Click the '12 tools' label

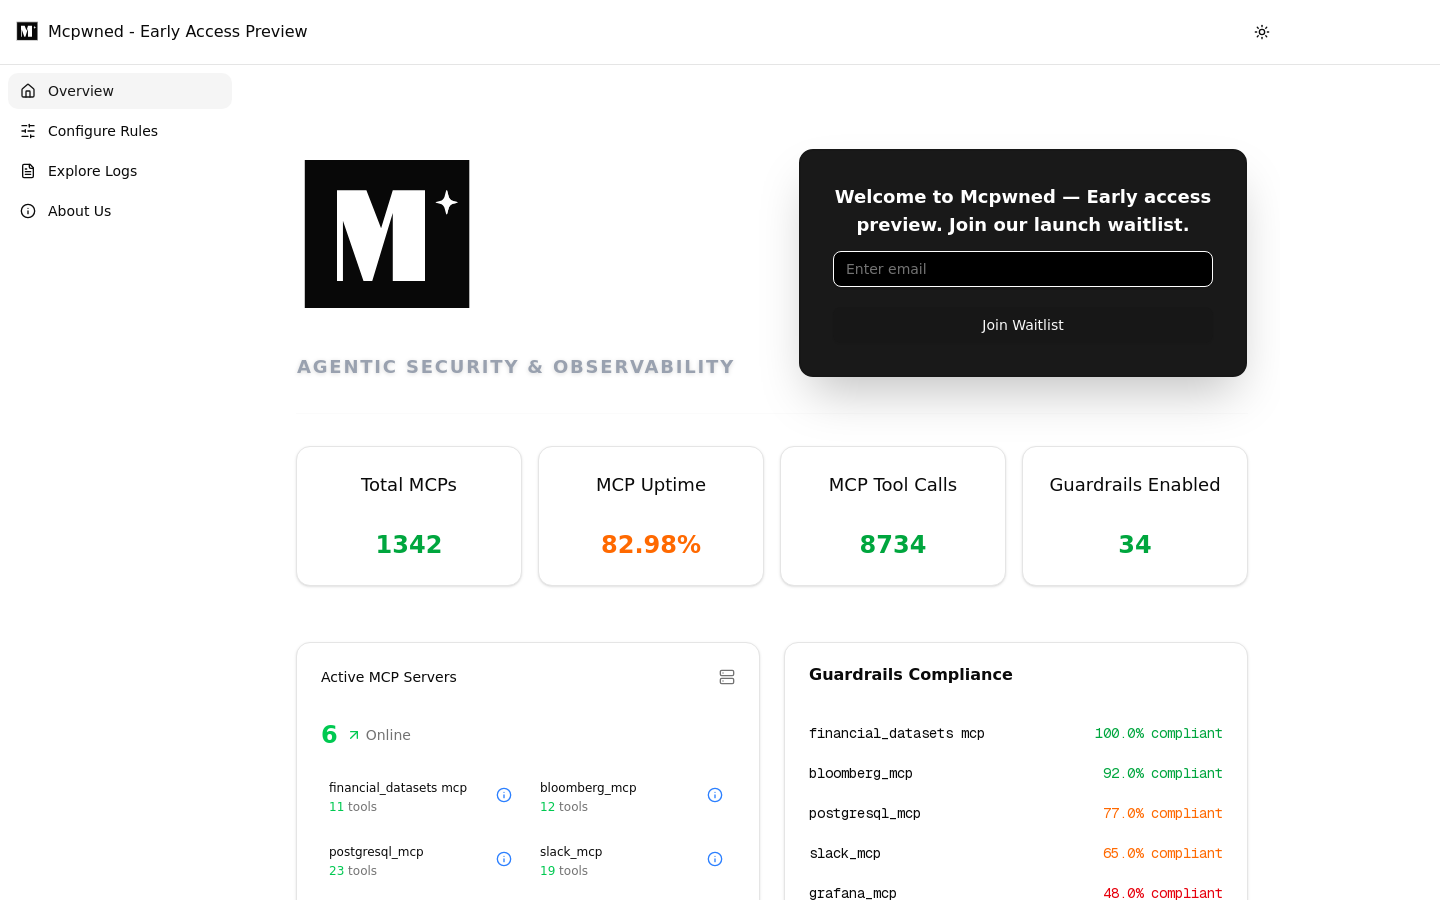564,807
